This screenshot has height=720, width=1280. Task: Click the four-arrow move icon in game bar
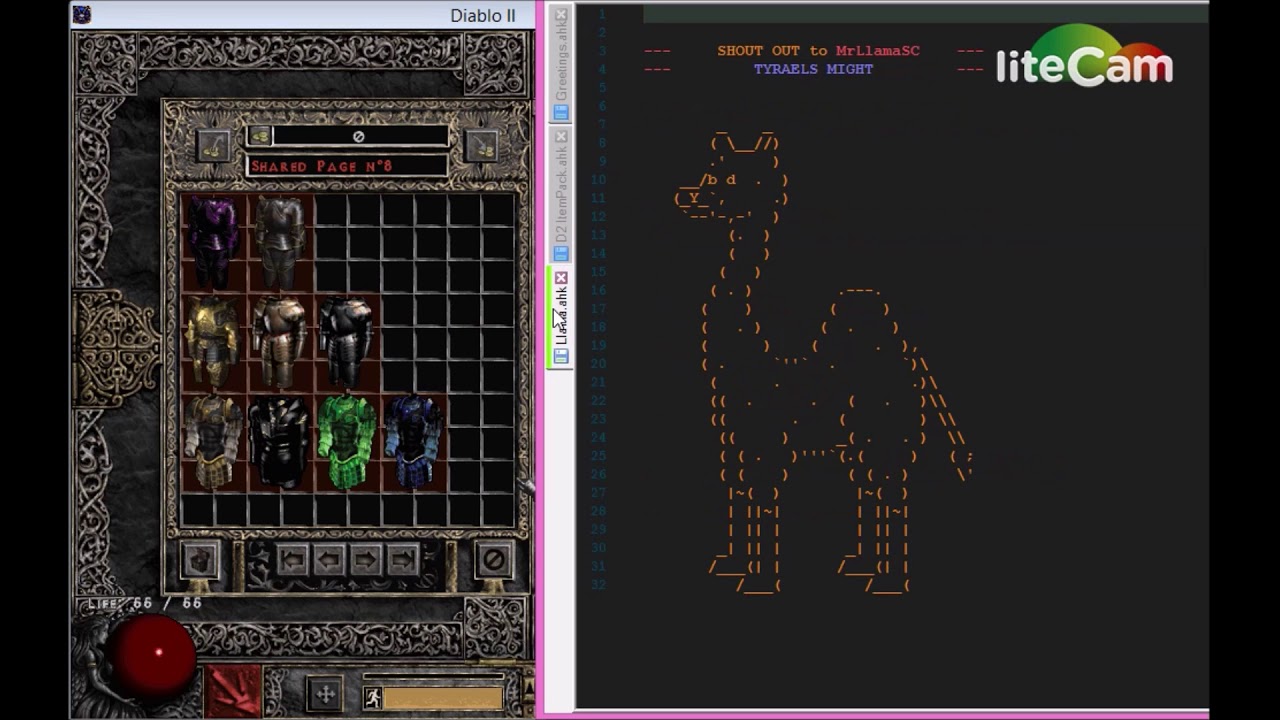pos(324,695)
